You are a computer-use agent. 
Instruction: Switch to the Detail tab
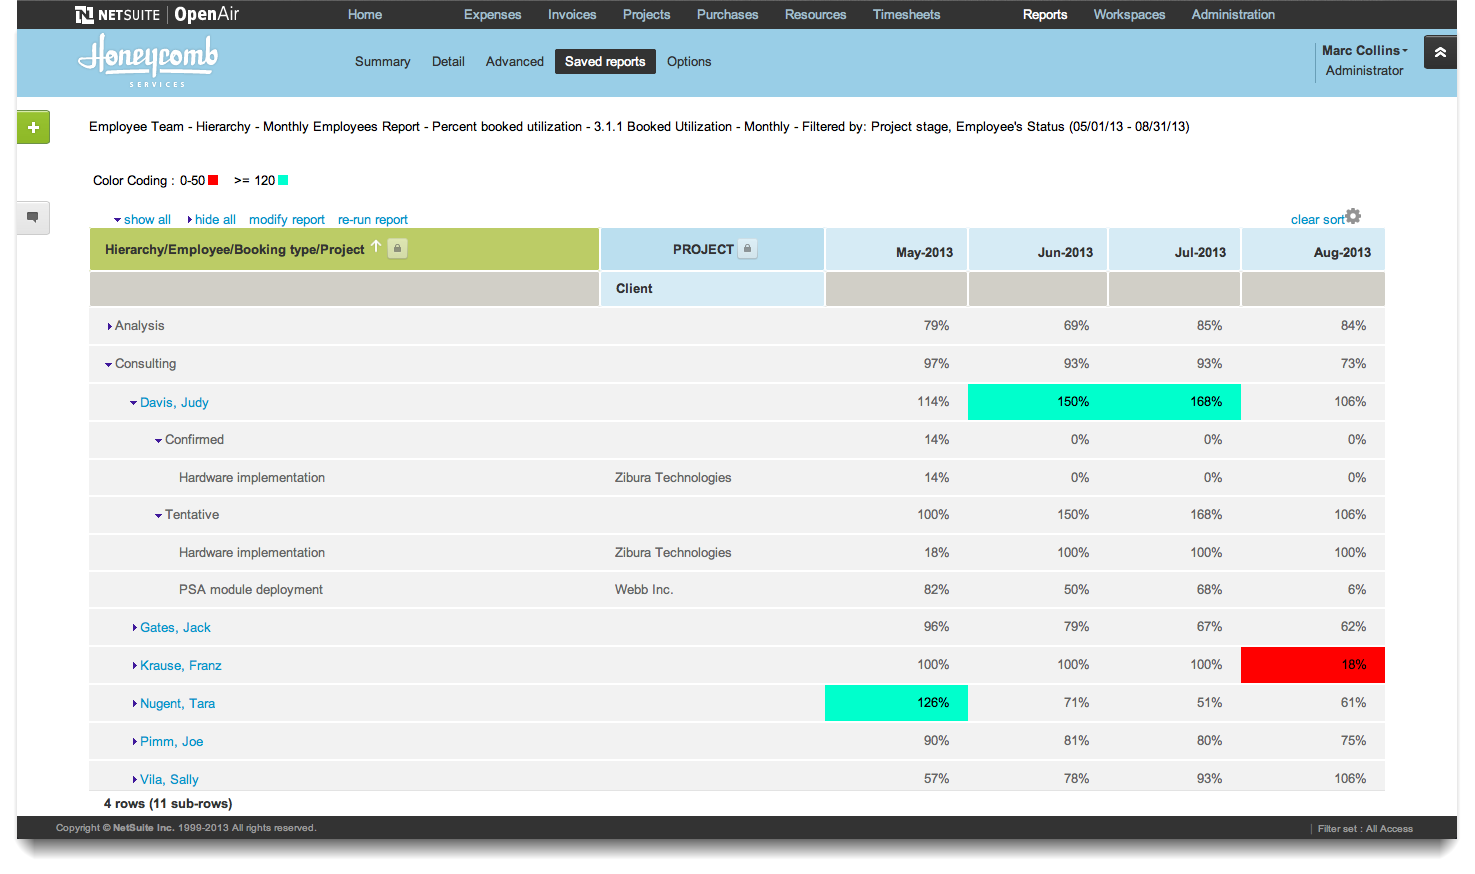tap(448, 61)
